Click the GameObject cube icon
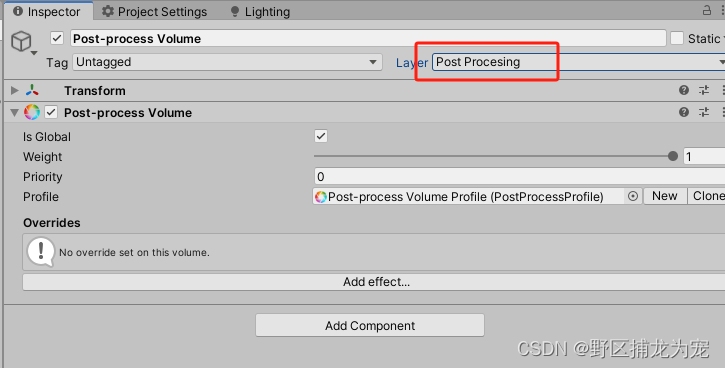Viewport: 725px width, 368px height. [x=21, y=41]
